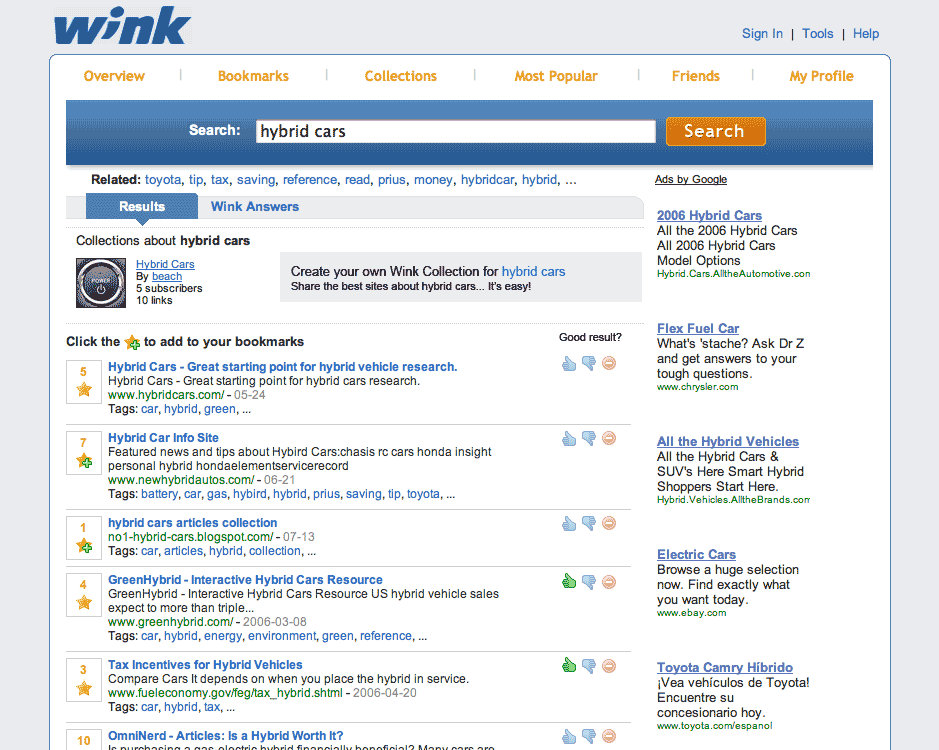Open no1-hybrid-cars.blogspot.com URL
The image size is (939, 750).
190,537
